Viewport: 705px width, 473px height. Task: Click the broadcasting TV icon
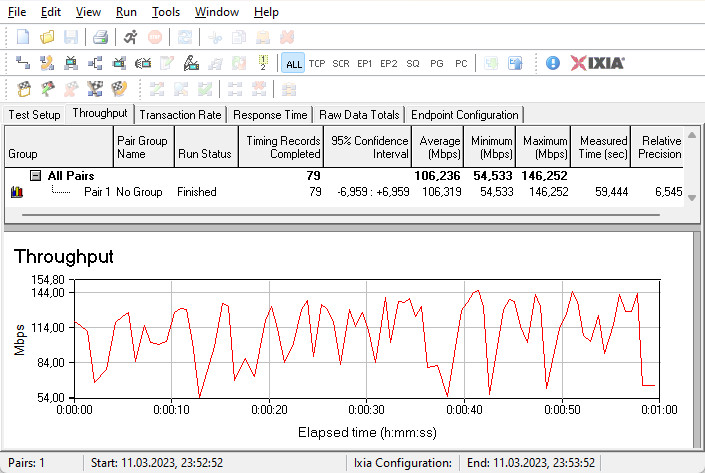coord(143,63)
